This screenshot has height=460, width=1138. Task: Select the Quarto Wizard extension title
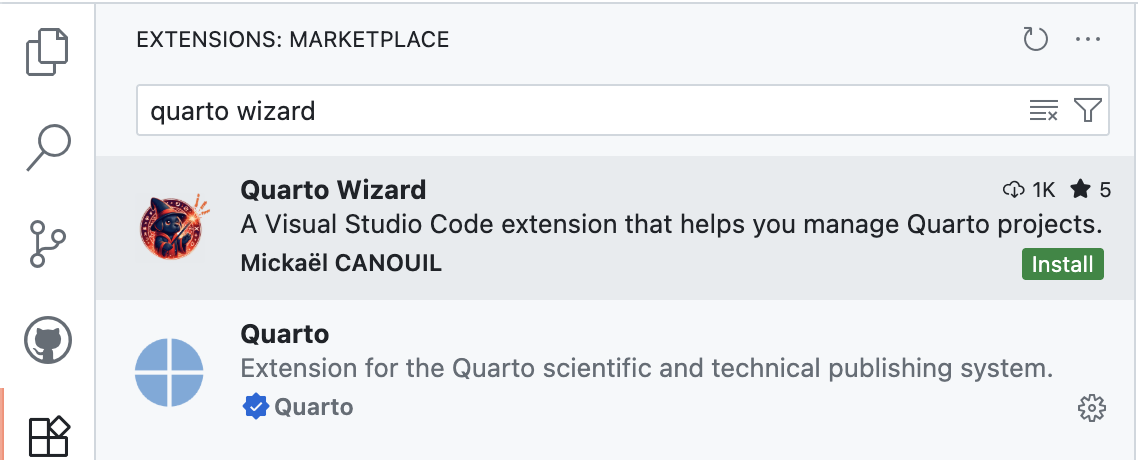tap(333, 189)
